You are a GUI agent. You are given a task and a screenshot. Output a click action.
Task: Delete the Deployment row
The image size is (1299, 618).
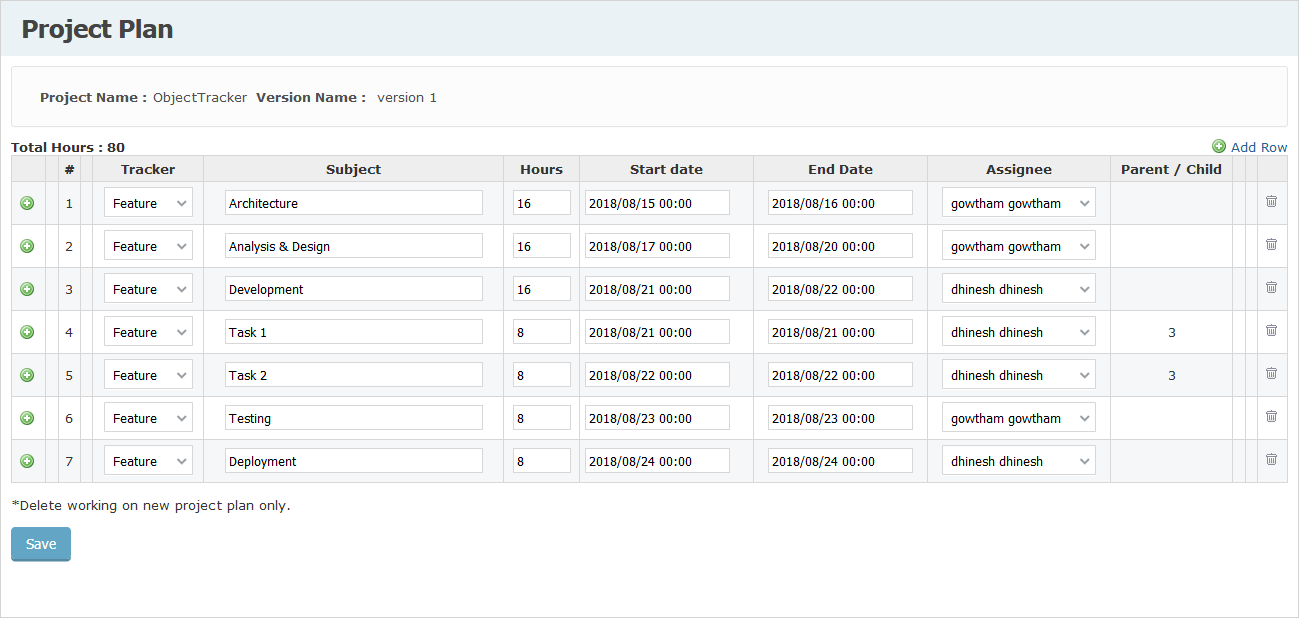1271,459
